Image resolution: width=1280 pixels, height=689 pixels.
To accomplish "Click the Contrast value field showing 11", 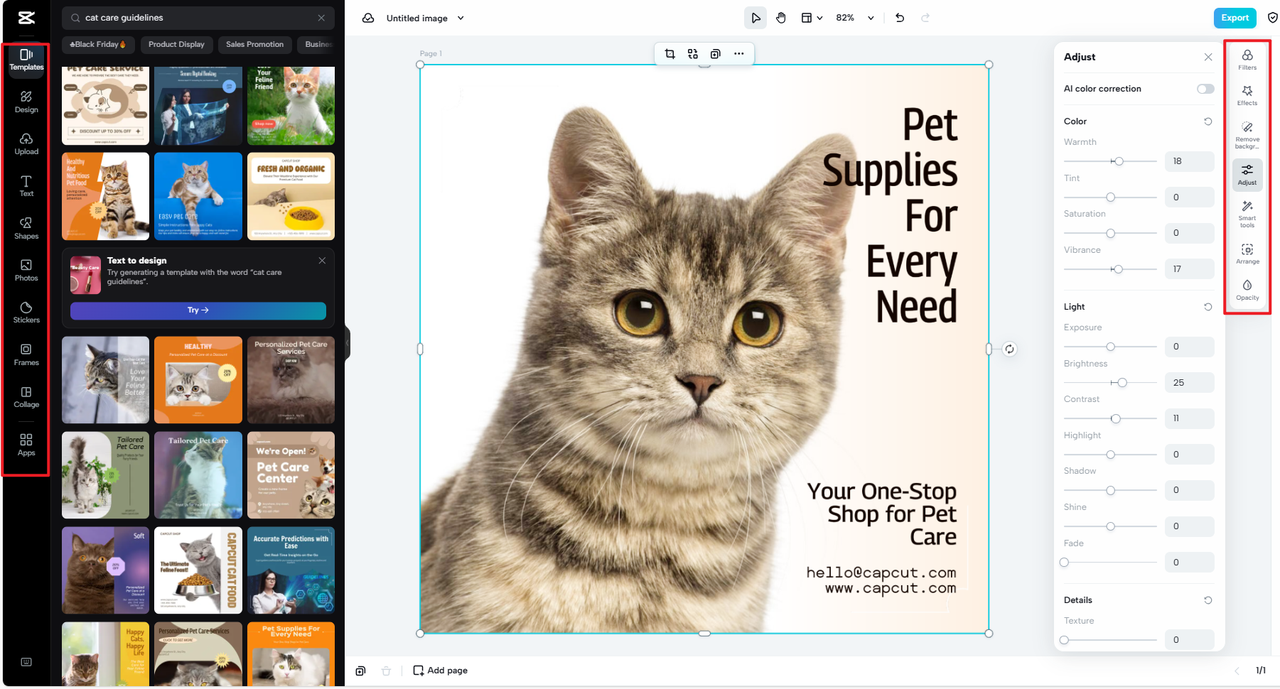I will [1189, 418].
